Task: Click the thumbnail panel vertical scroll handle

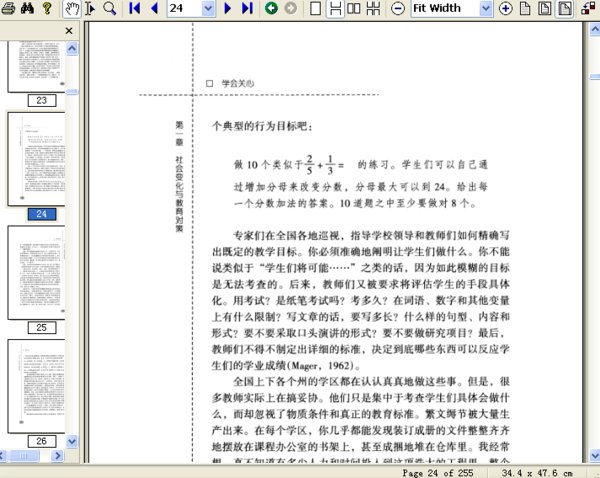Action: click(x=72, y=92)
